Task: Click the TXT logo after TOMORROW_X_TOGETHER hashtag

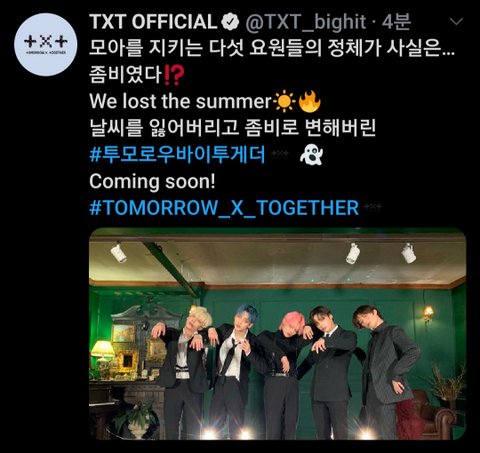Action: 373,207
